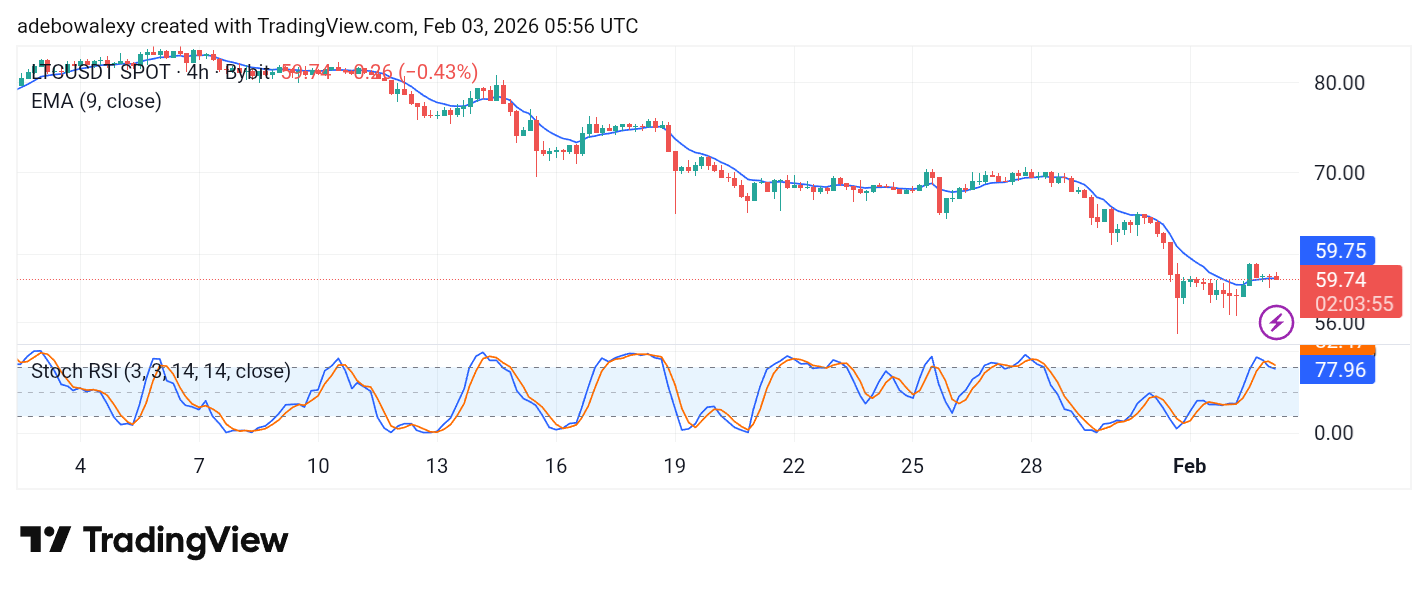Click the 16 date label on time axis
Image resolution: width=1428 pixels, height=591 pixels.
point(556,466)
